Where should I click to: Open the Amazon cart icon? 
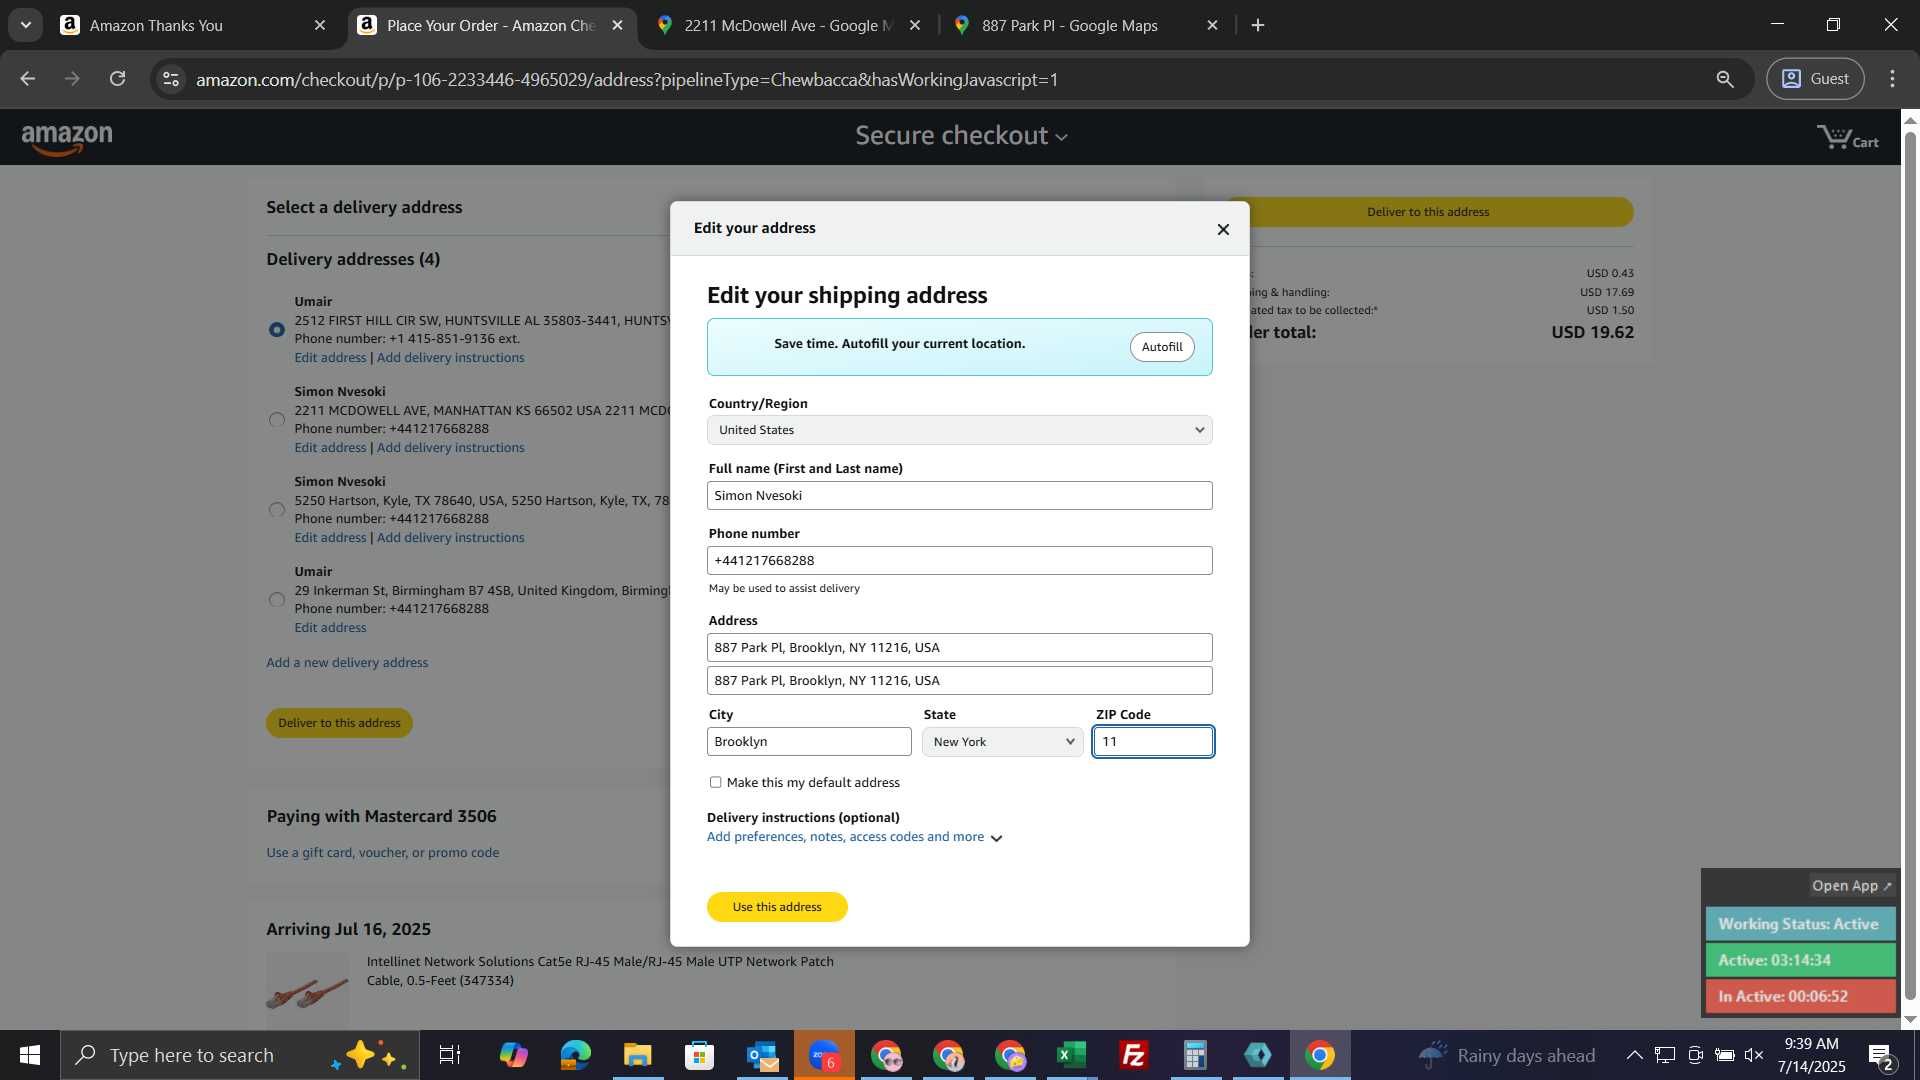click(x=1848, y=137)
